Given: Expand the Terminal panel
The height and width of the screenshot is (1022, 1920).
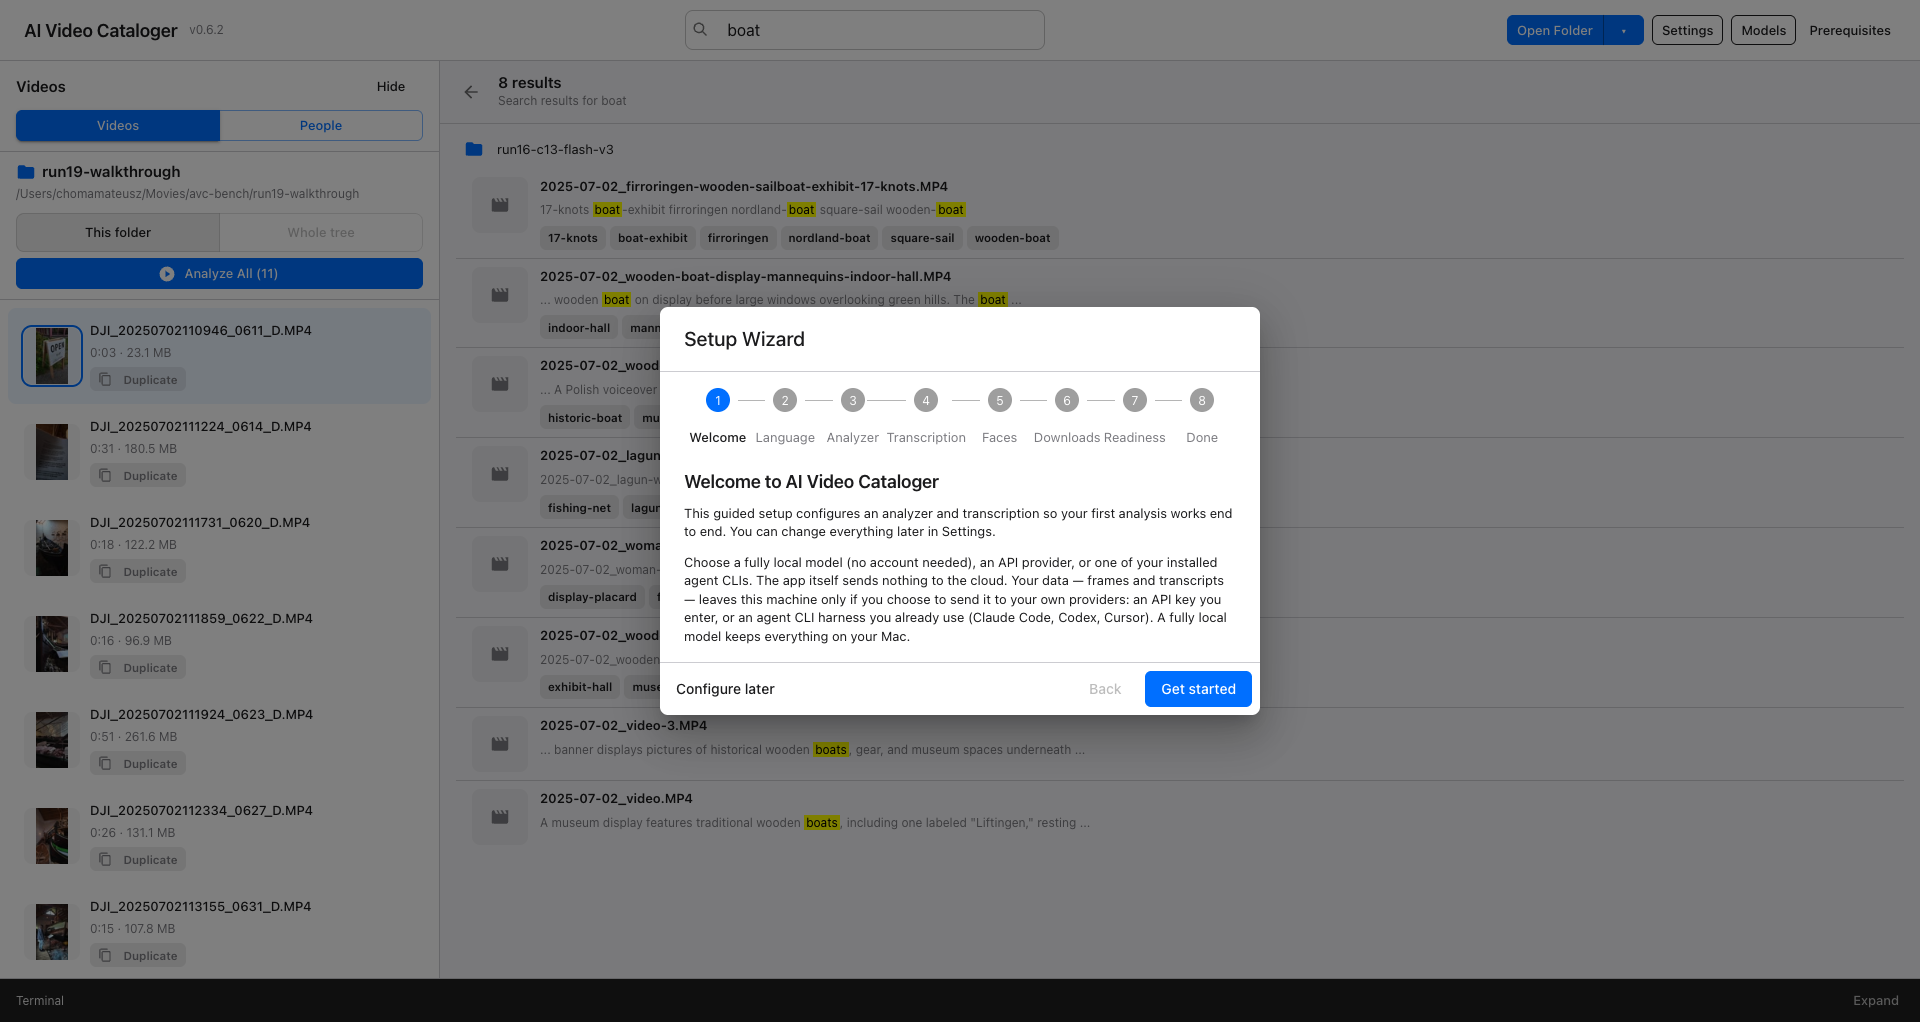Looking at the screenshot, I should tap(1875, 1001).
